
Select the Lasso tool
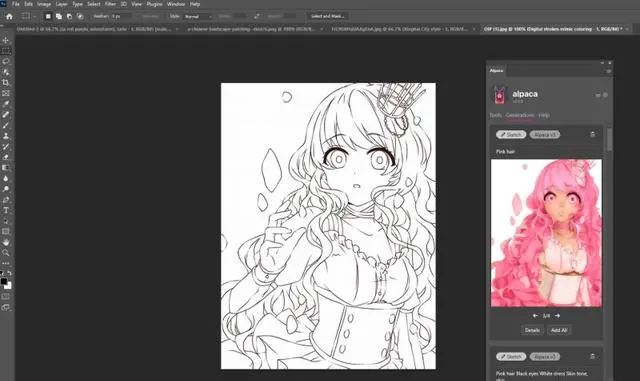point(6,61)
